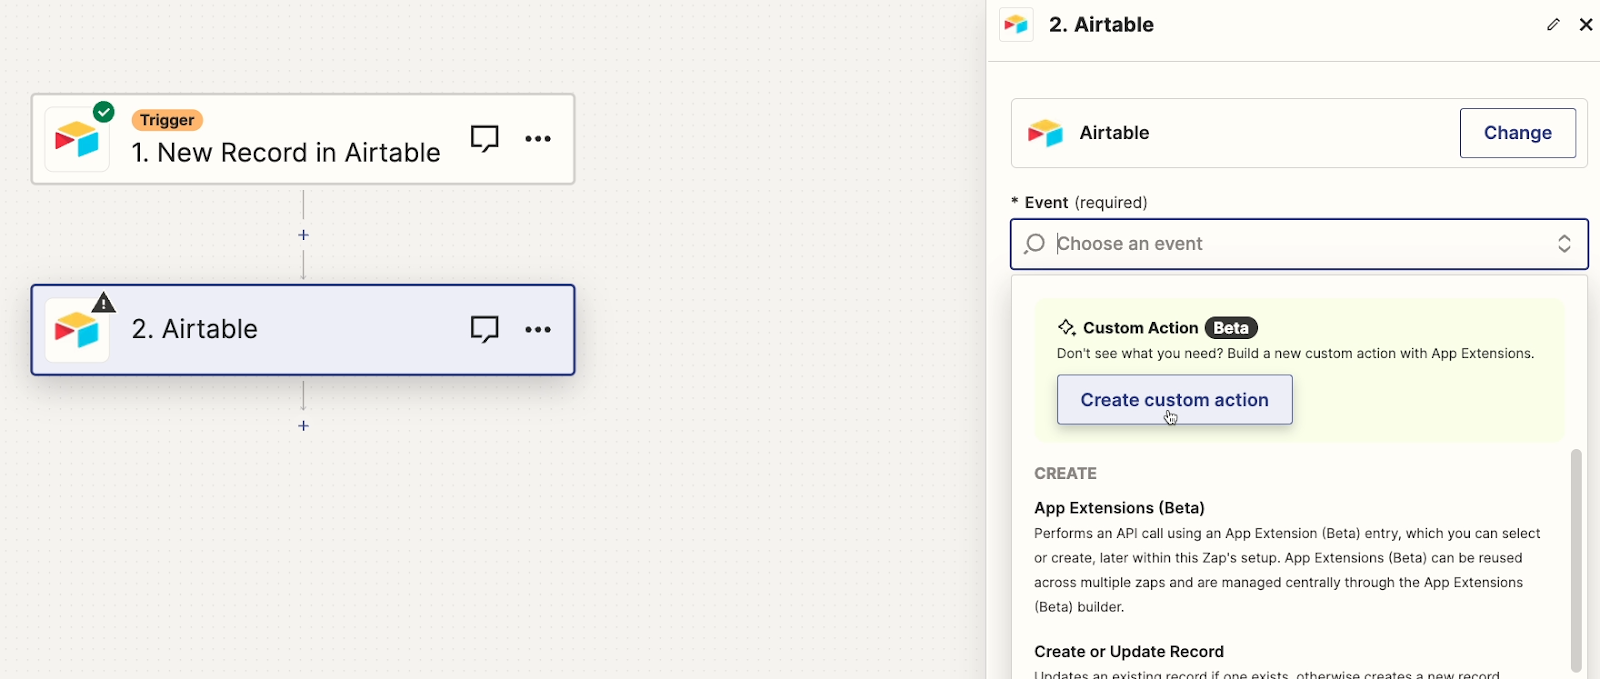This screenshot has height=679, width=1600.
Task: Open the three-dot menu on 2. Airtable step
Action: [538, 330]
